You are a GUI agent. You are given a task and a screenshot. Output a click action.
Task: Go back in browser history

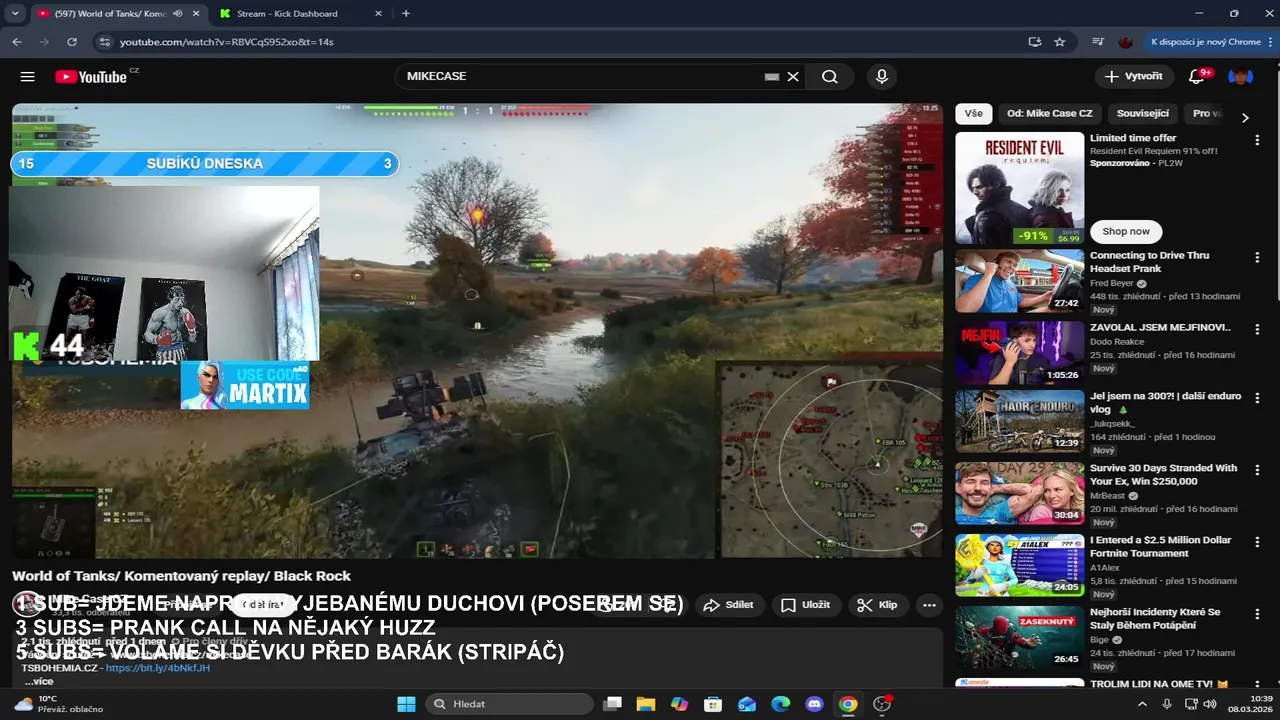coord(17,42)
